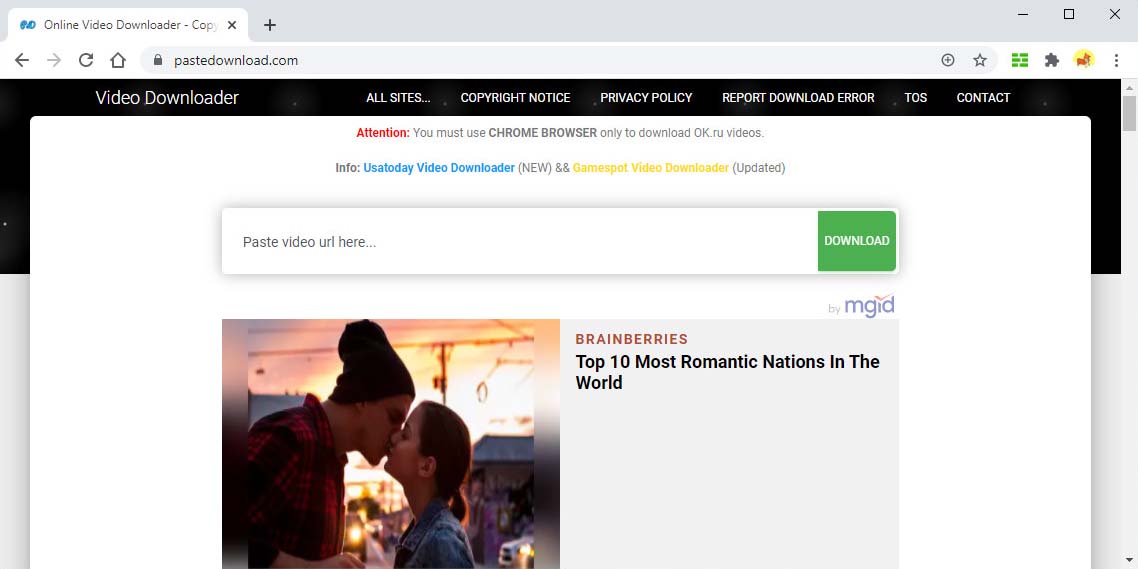1138x569 pixels.
Task: Go to the browser home page icon
Action: 118,60
